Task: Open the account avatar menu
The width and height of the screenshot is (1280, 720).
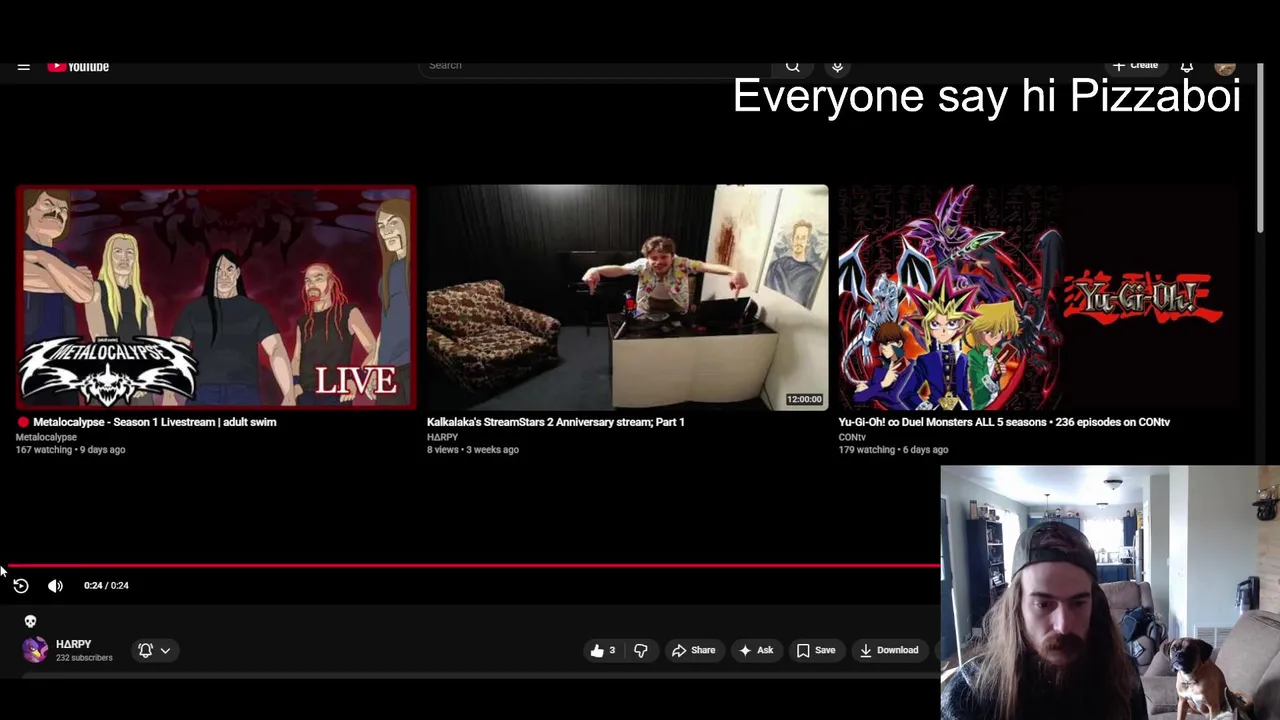Action: [1225, 67]
